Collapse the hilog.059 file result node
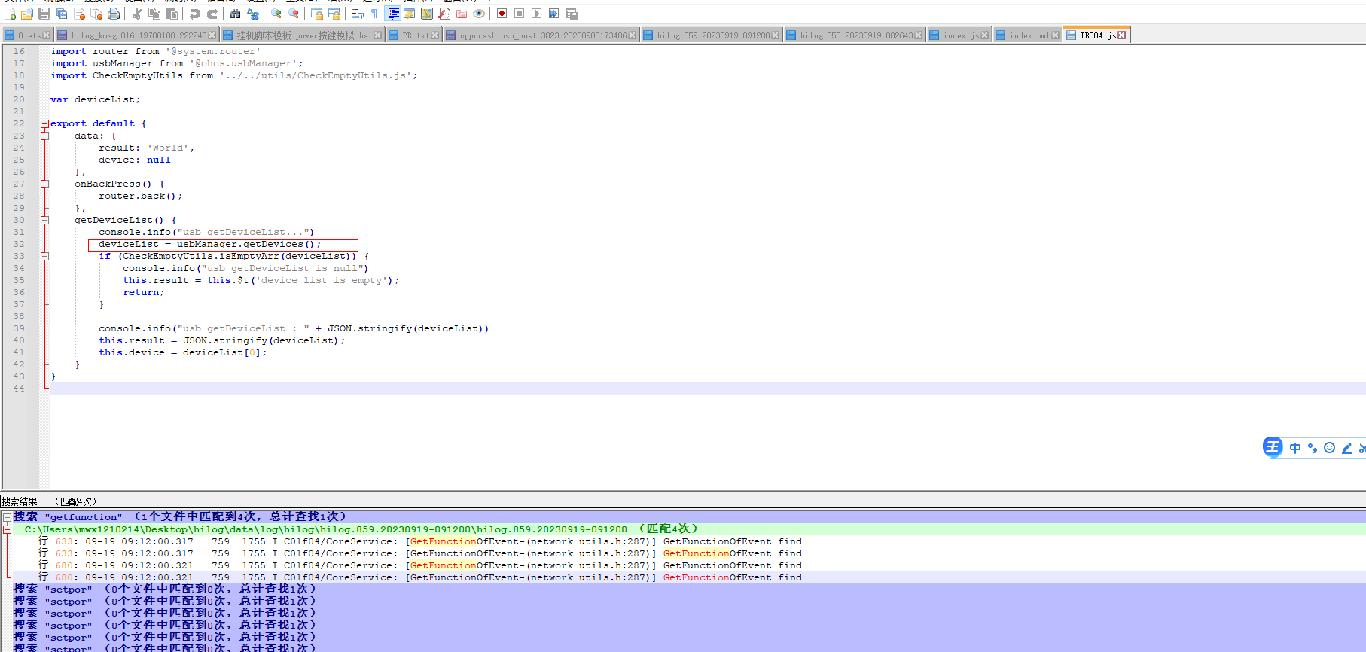Screen dimensions: 1366x652 coord(7,530)
